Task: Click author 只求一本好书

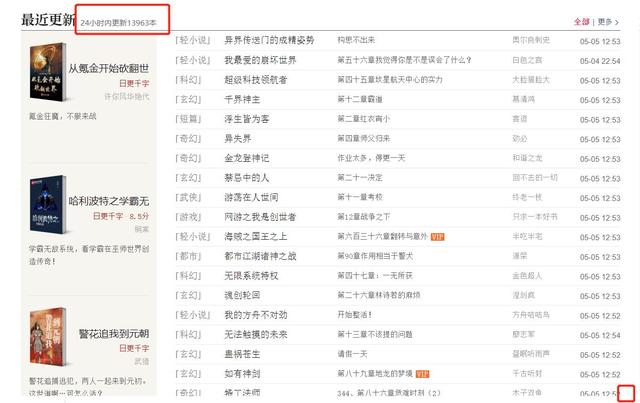Action: point(535,217)
